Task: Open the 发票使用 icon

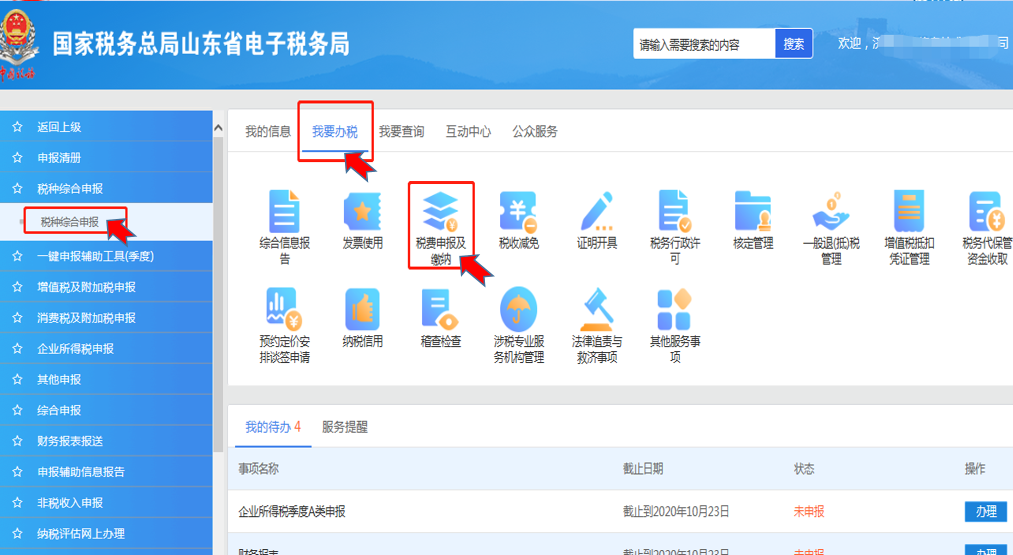Action: point(362,212)
